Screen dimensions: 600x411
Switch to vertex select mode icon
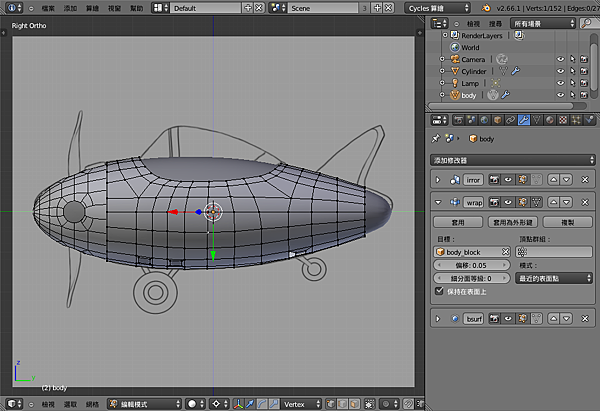tap(331, 404)
